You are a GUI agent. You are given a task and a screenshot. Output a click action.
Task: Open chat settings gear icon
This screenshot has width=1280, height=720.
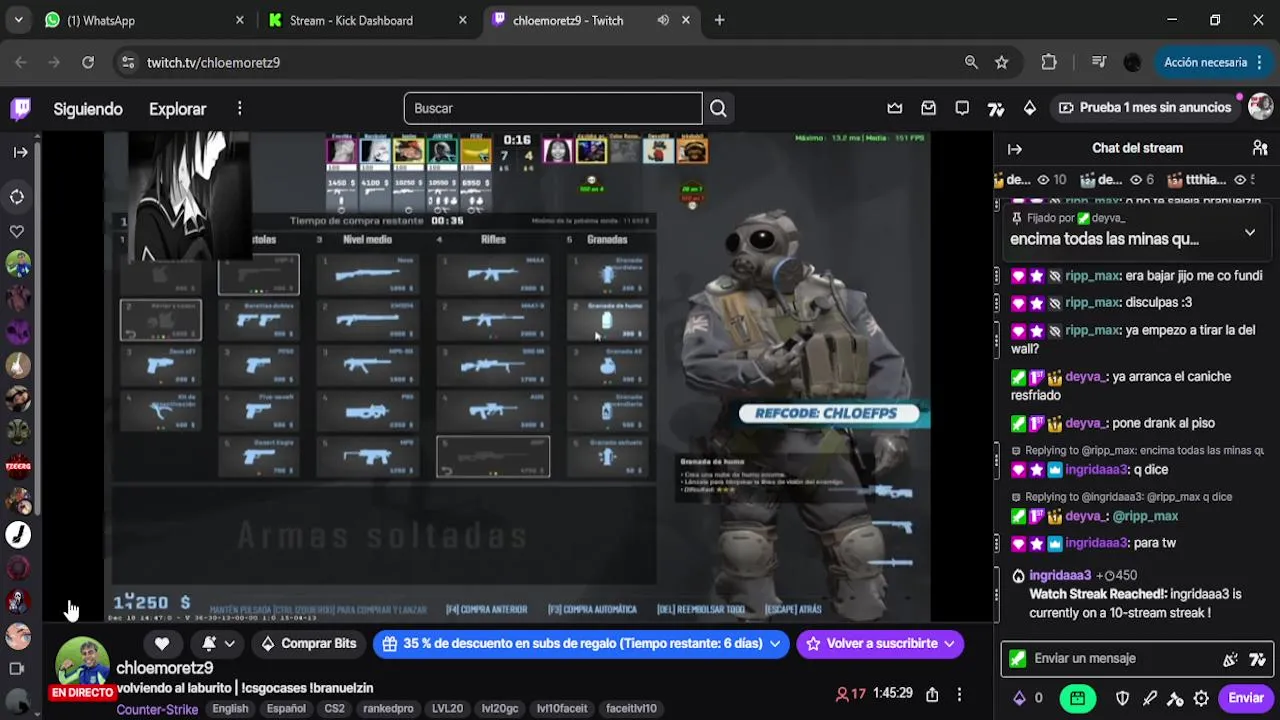[1201, 698]
